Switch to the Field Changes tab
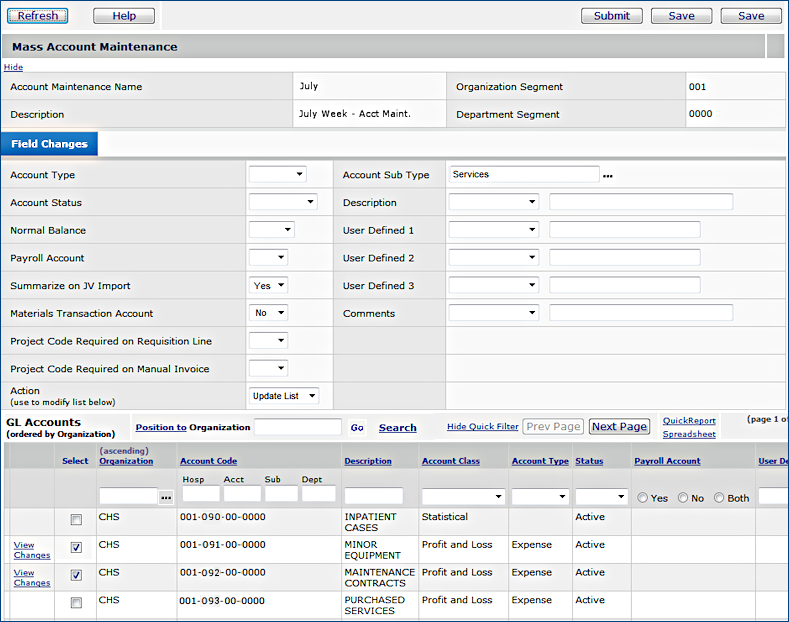789x622 pixels. [49, 144]
